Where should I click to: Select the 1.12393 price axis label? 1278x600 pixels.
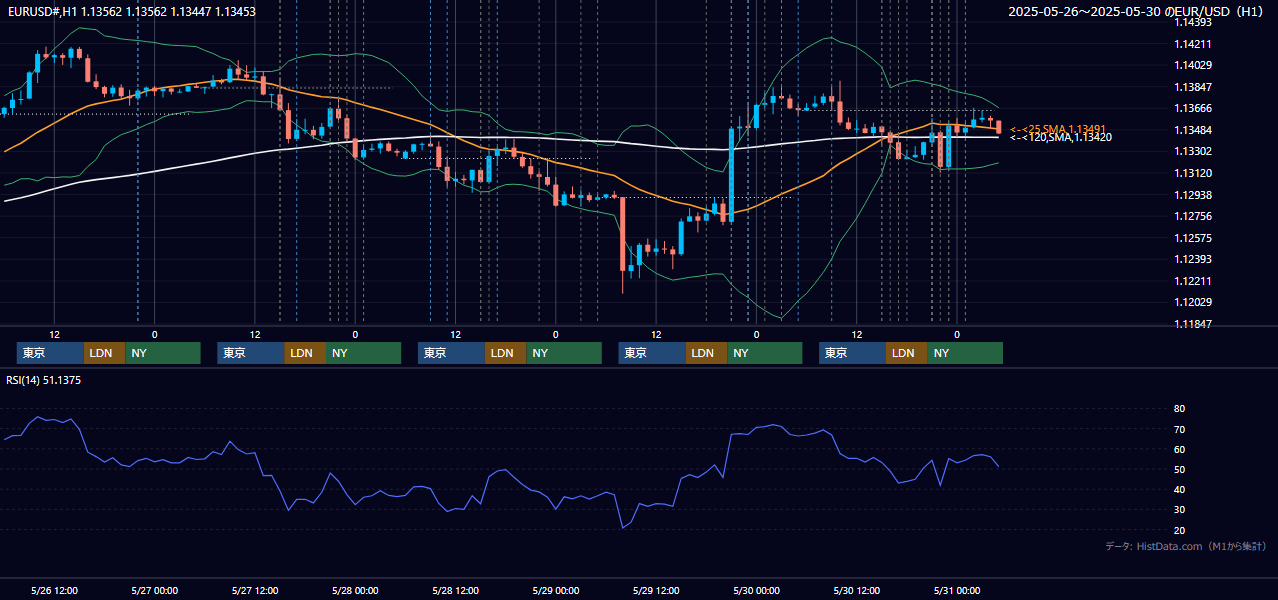tap(1192, 259)
